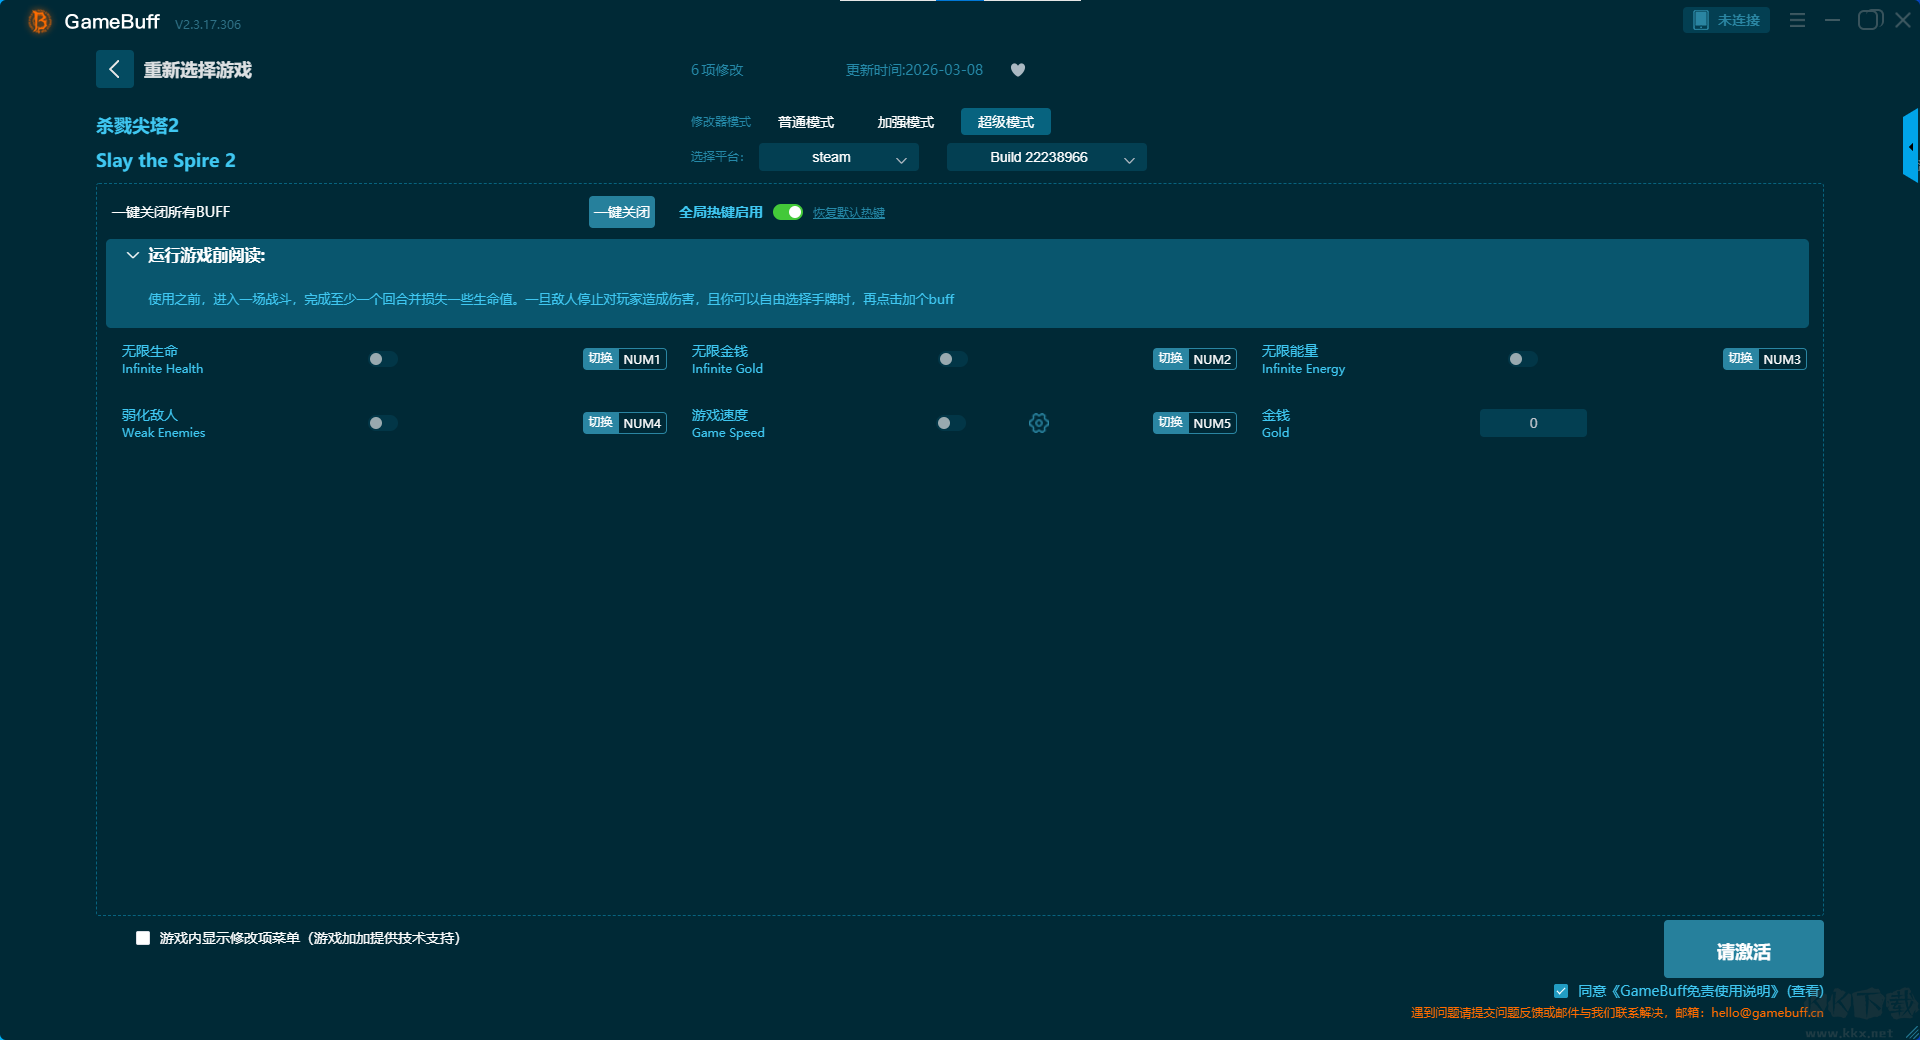Click the restore default hotkeys link
This screenshot has width=1920, height=1040.
coord(848,213)
